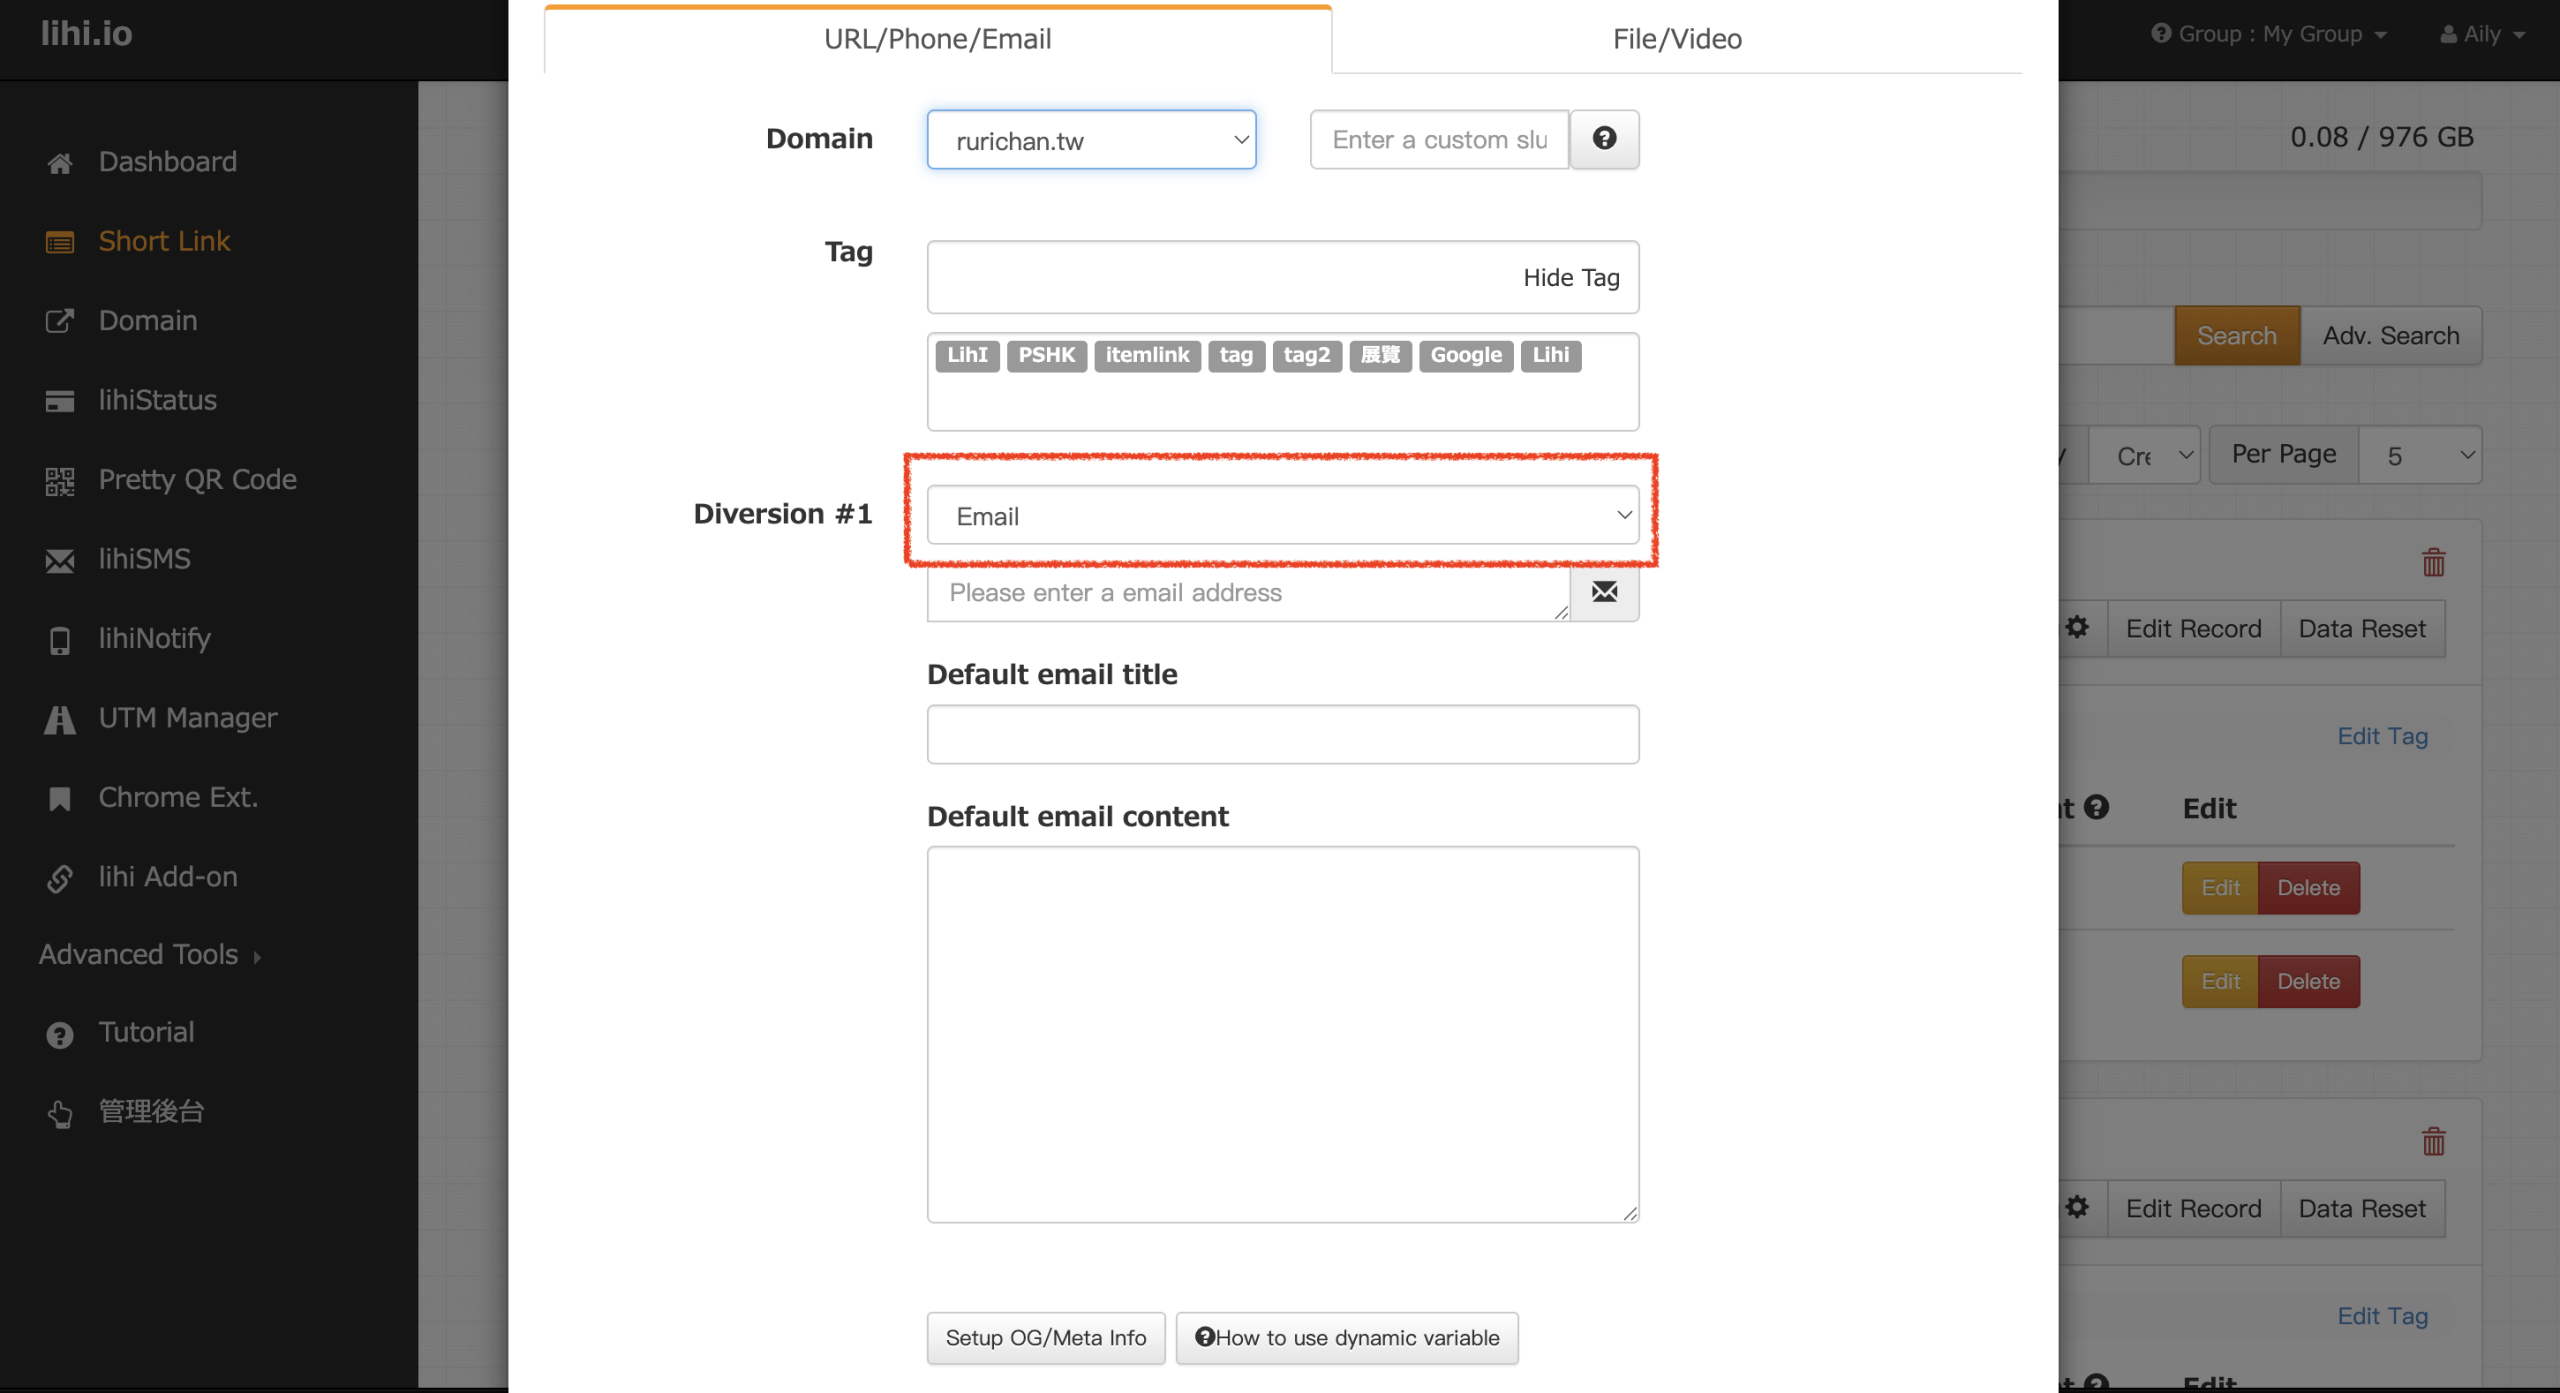Click the Dashboard home icon in sidebar
Screen dimensions: 2560x1393
(59, 163)
